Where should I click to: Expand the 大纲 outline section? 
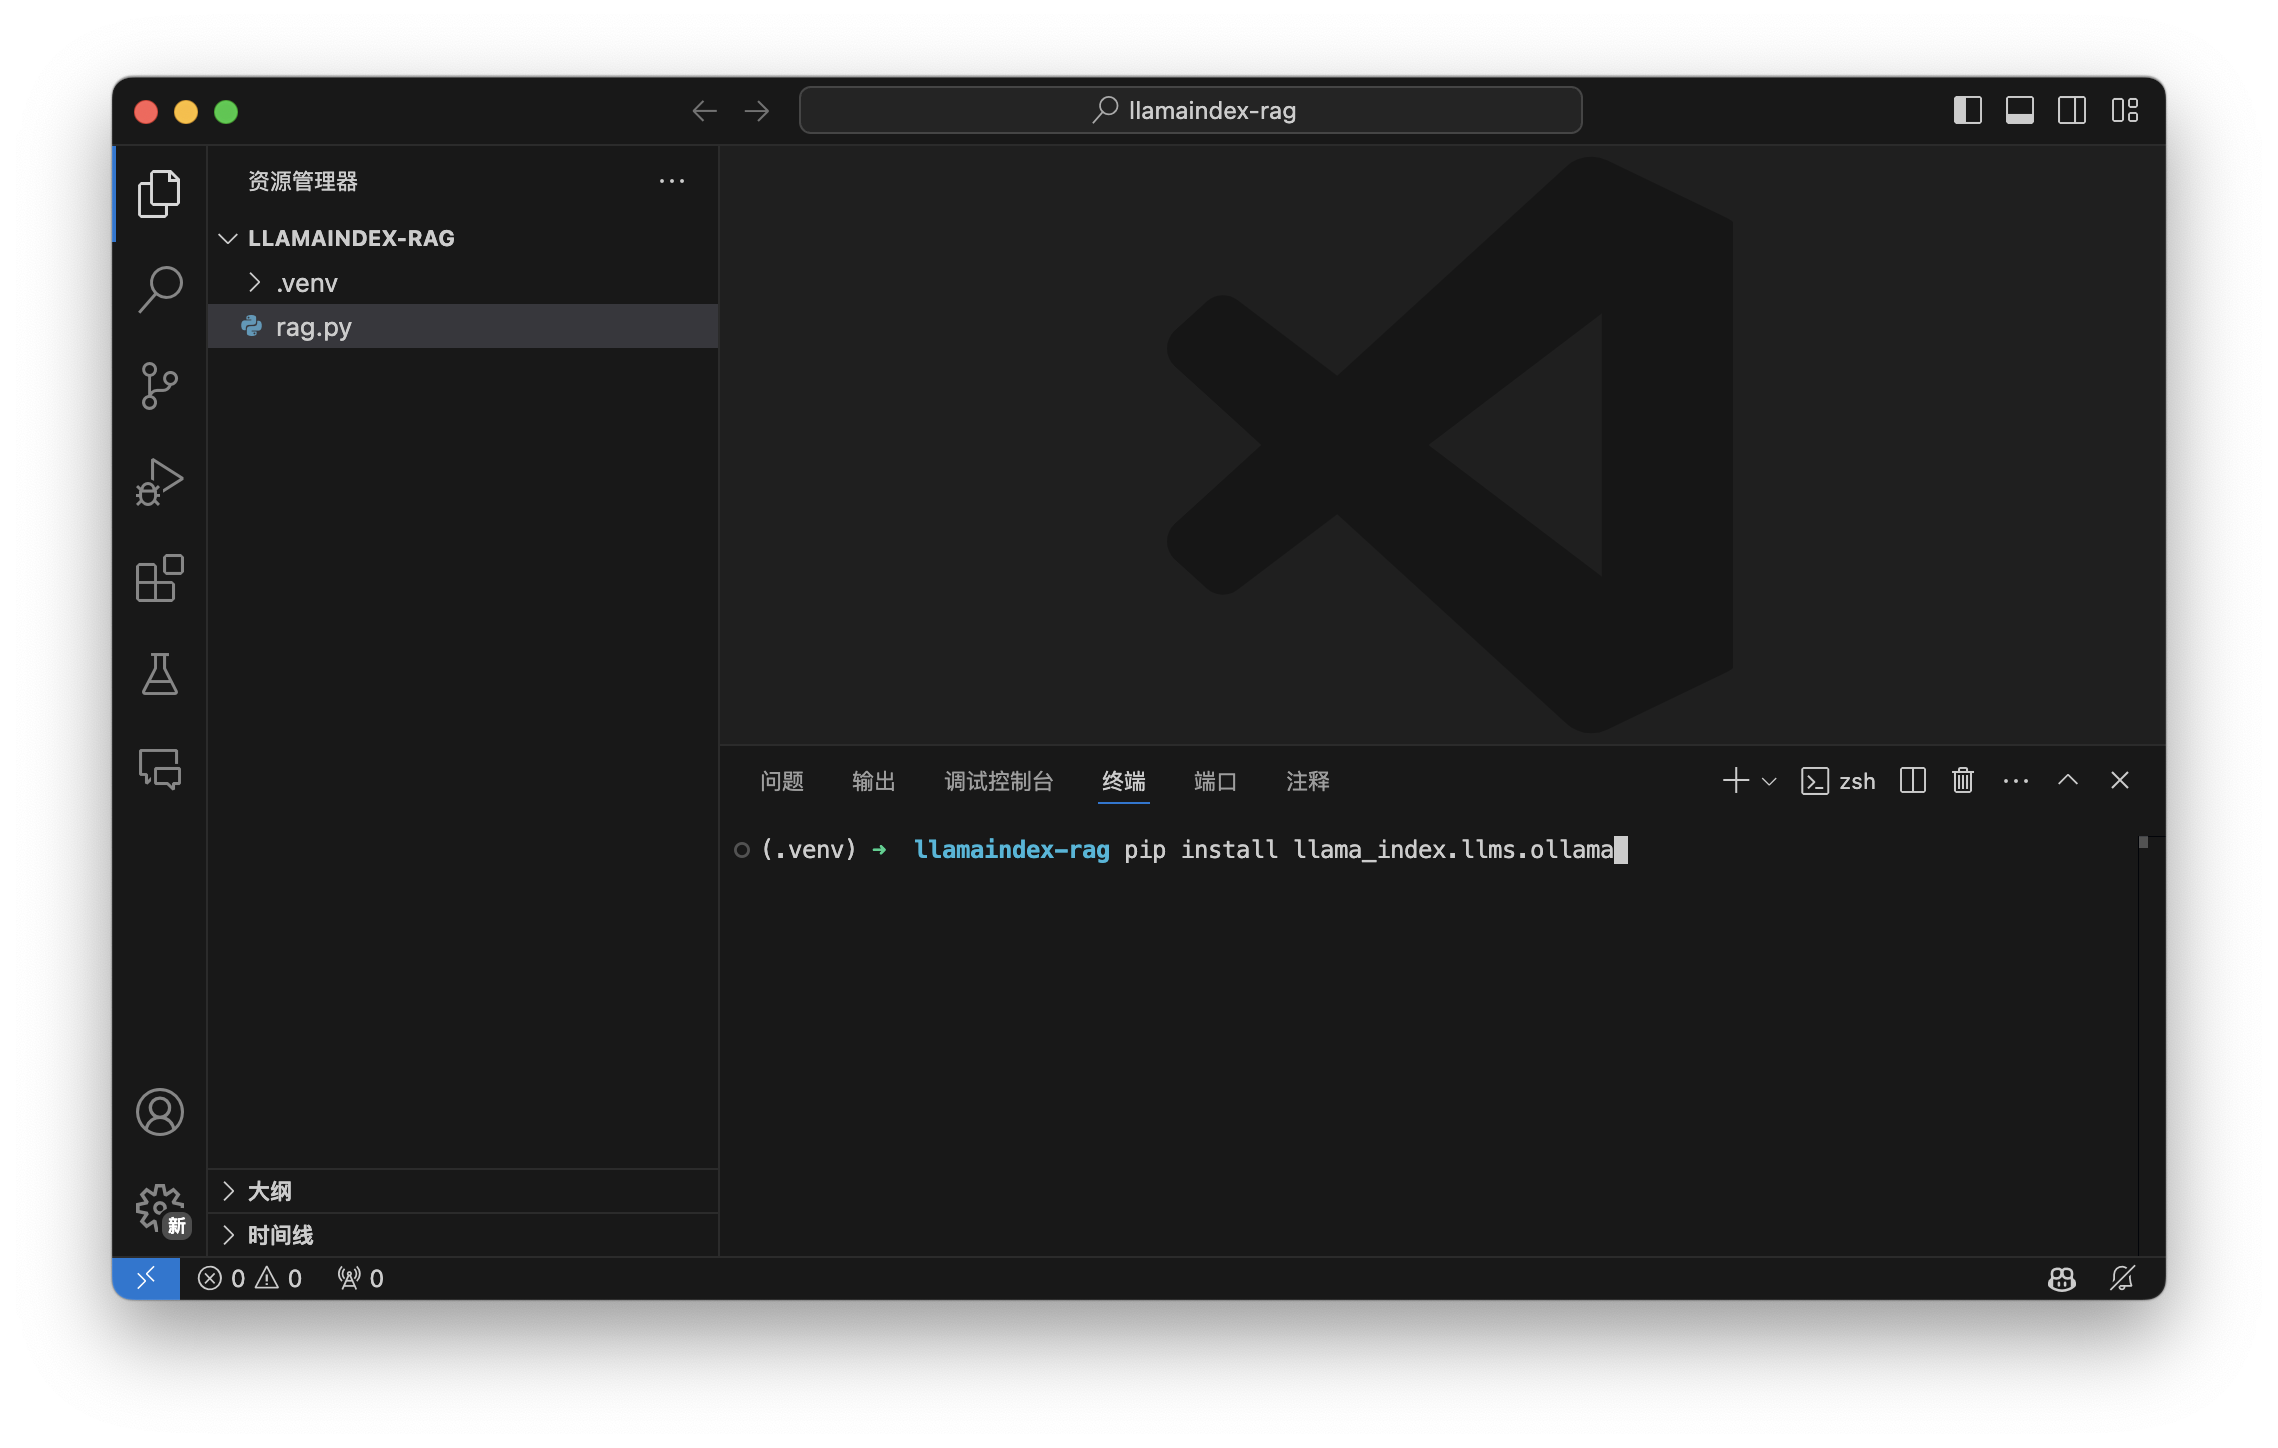(269, 1191)
